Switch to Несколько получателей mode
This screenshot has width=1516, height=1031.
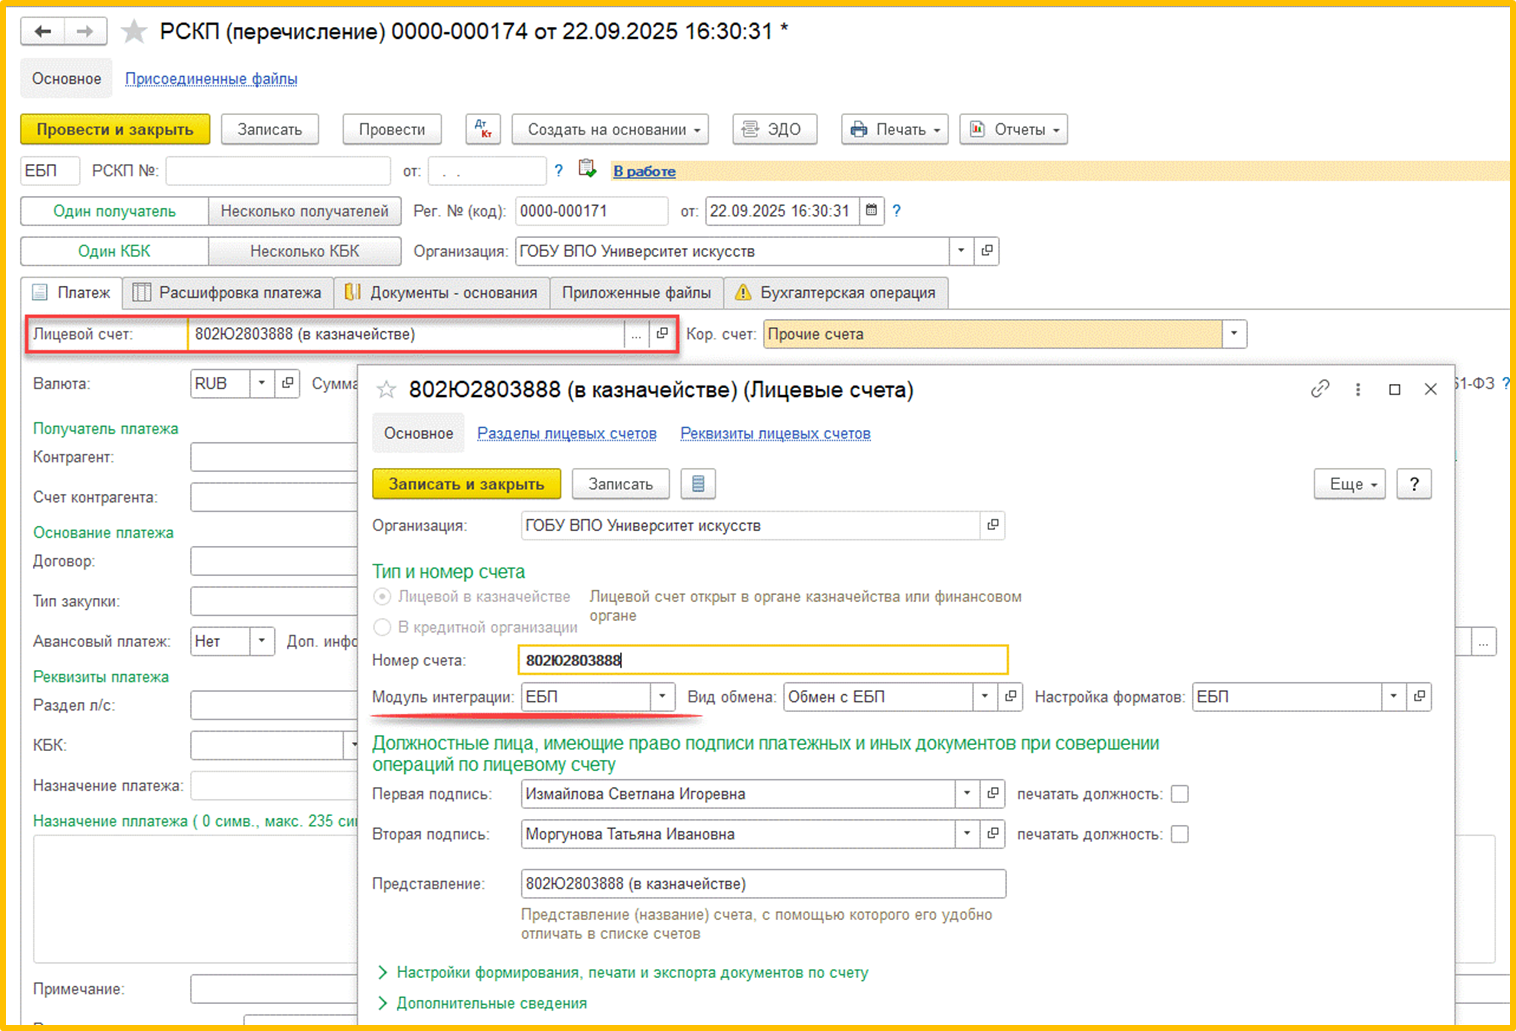click(x=305, y=211)
